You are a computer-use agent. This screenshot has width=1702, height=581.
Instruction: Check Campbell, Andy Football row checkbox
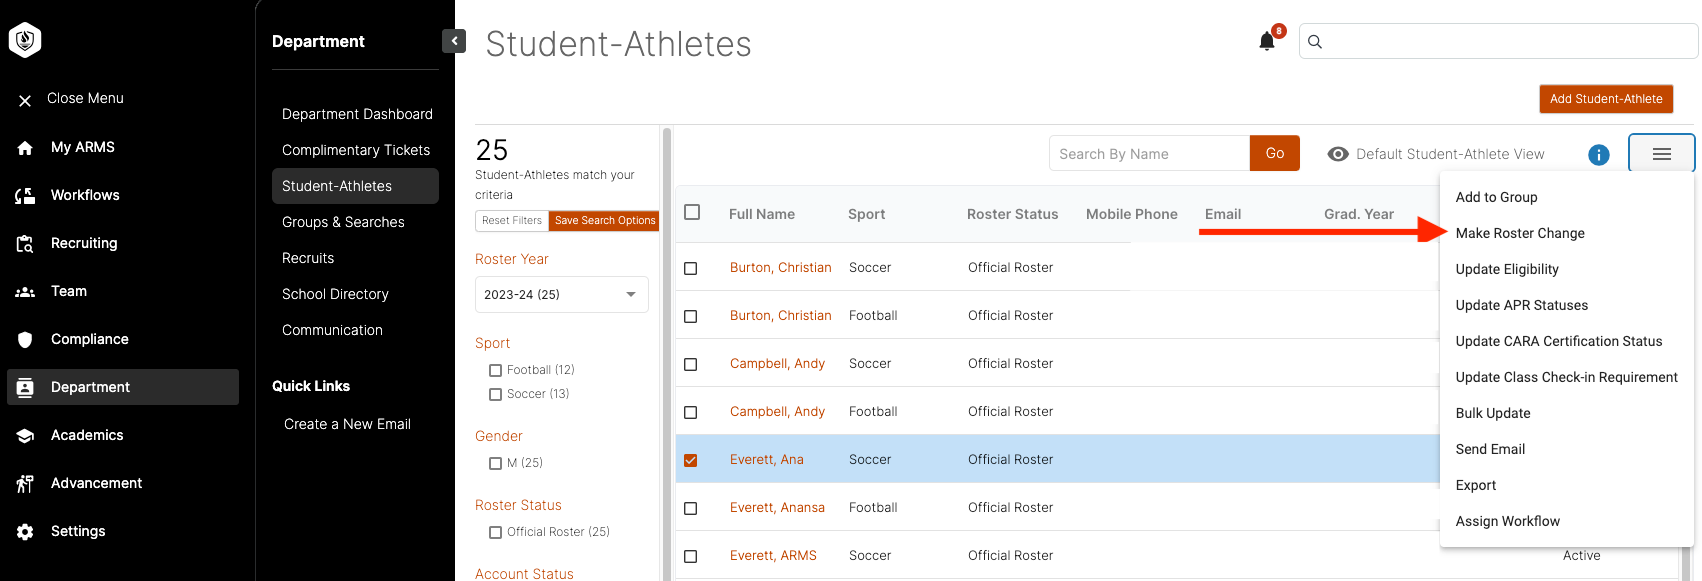690,412
